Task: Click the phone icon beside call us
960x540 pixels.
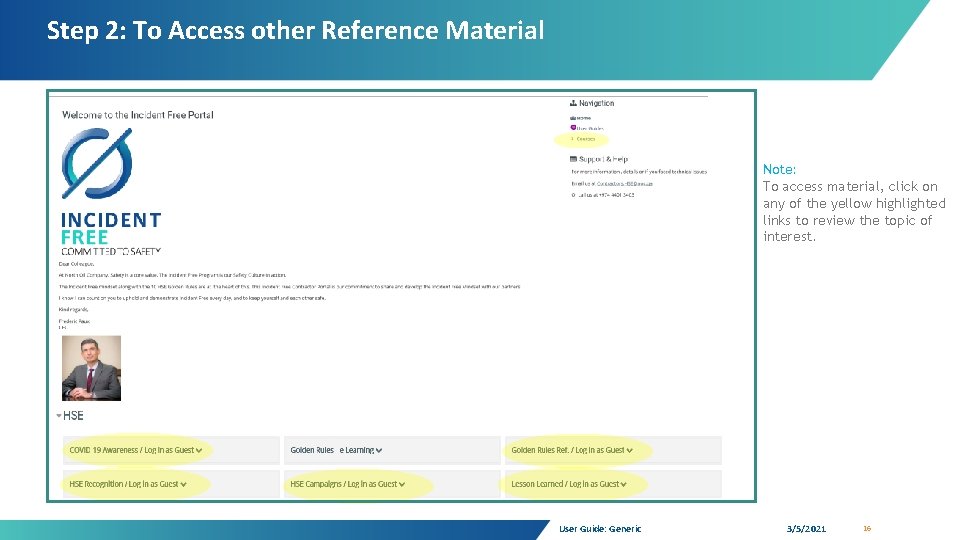Action: pyautogui.click(x=574, y=195)
